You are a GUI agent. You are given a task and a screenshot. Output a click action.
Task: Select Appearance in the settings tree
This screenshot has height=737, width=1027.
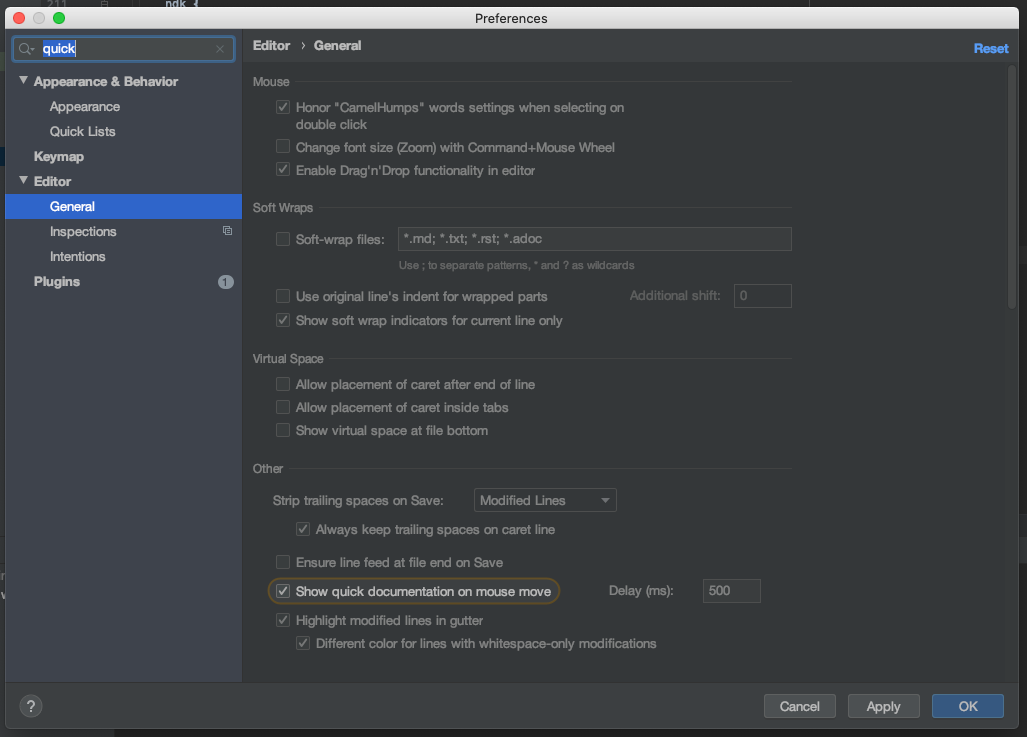click(x=84, y=106)
